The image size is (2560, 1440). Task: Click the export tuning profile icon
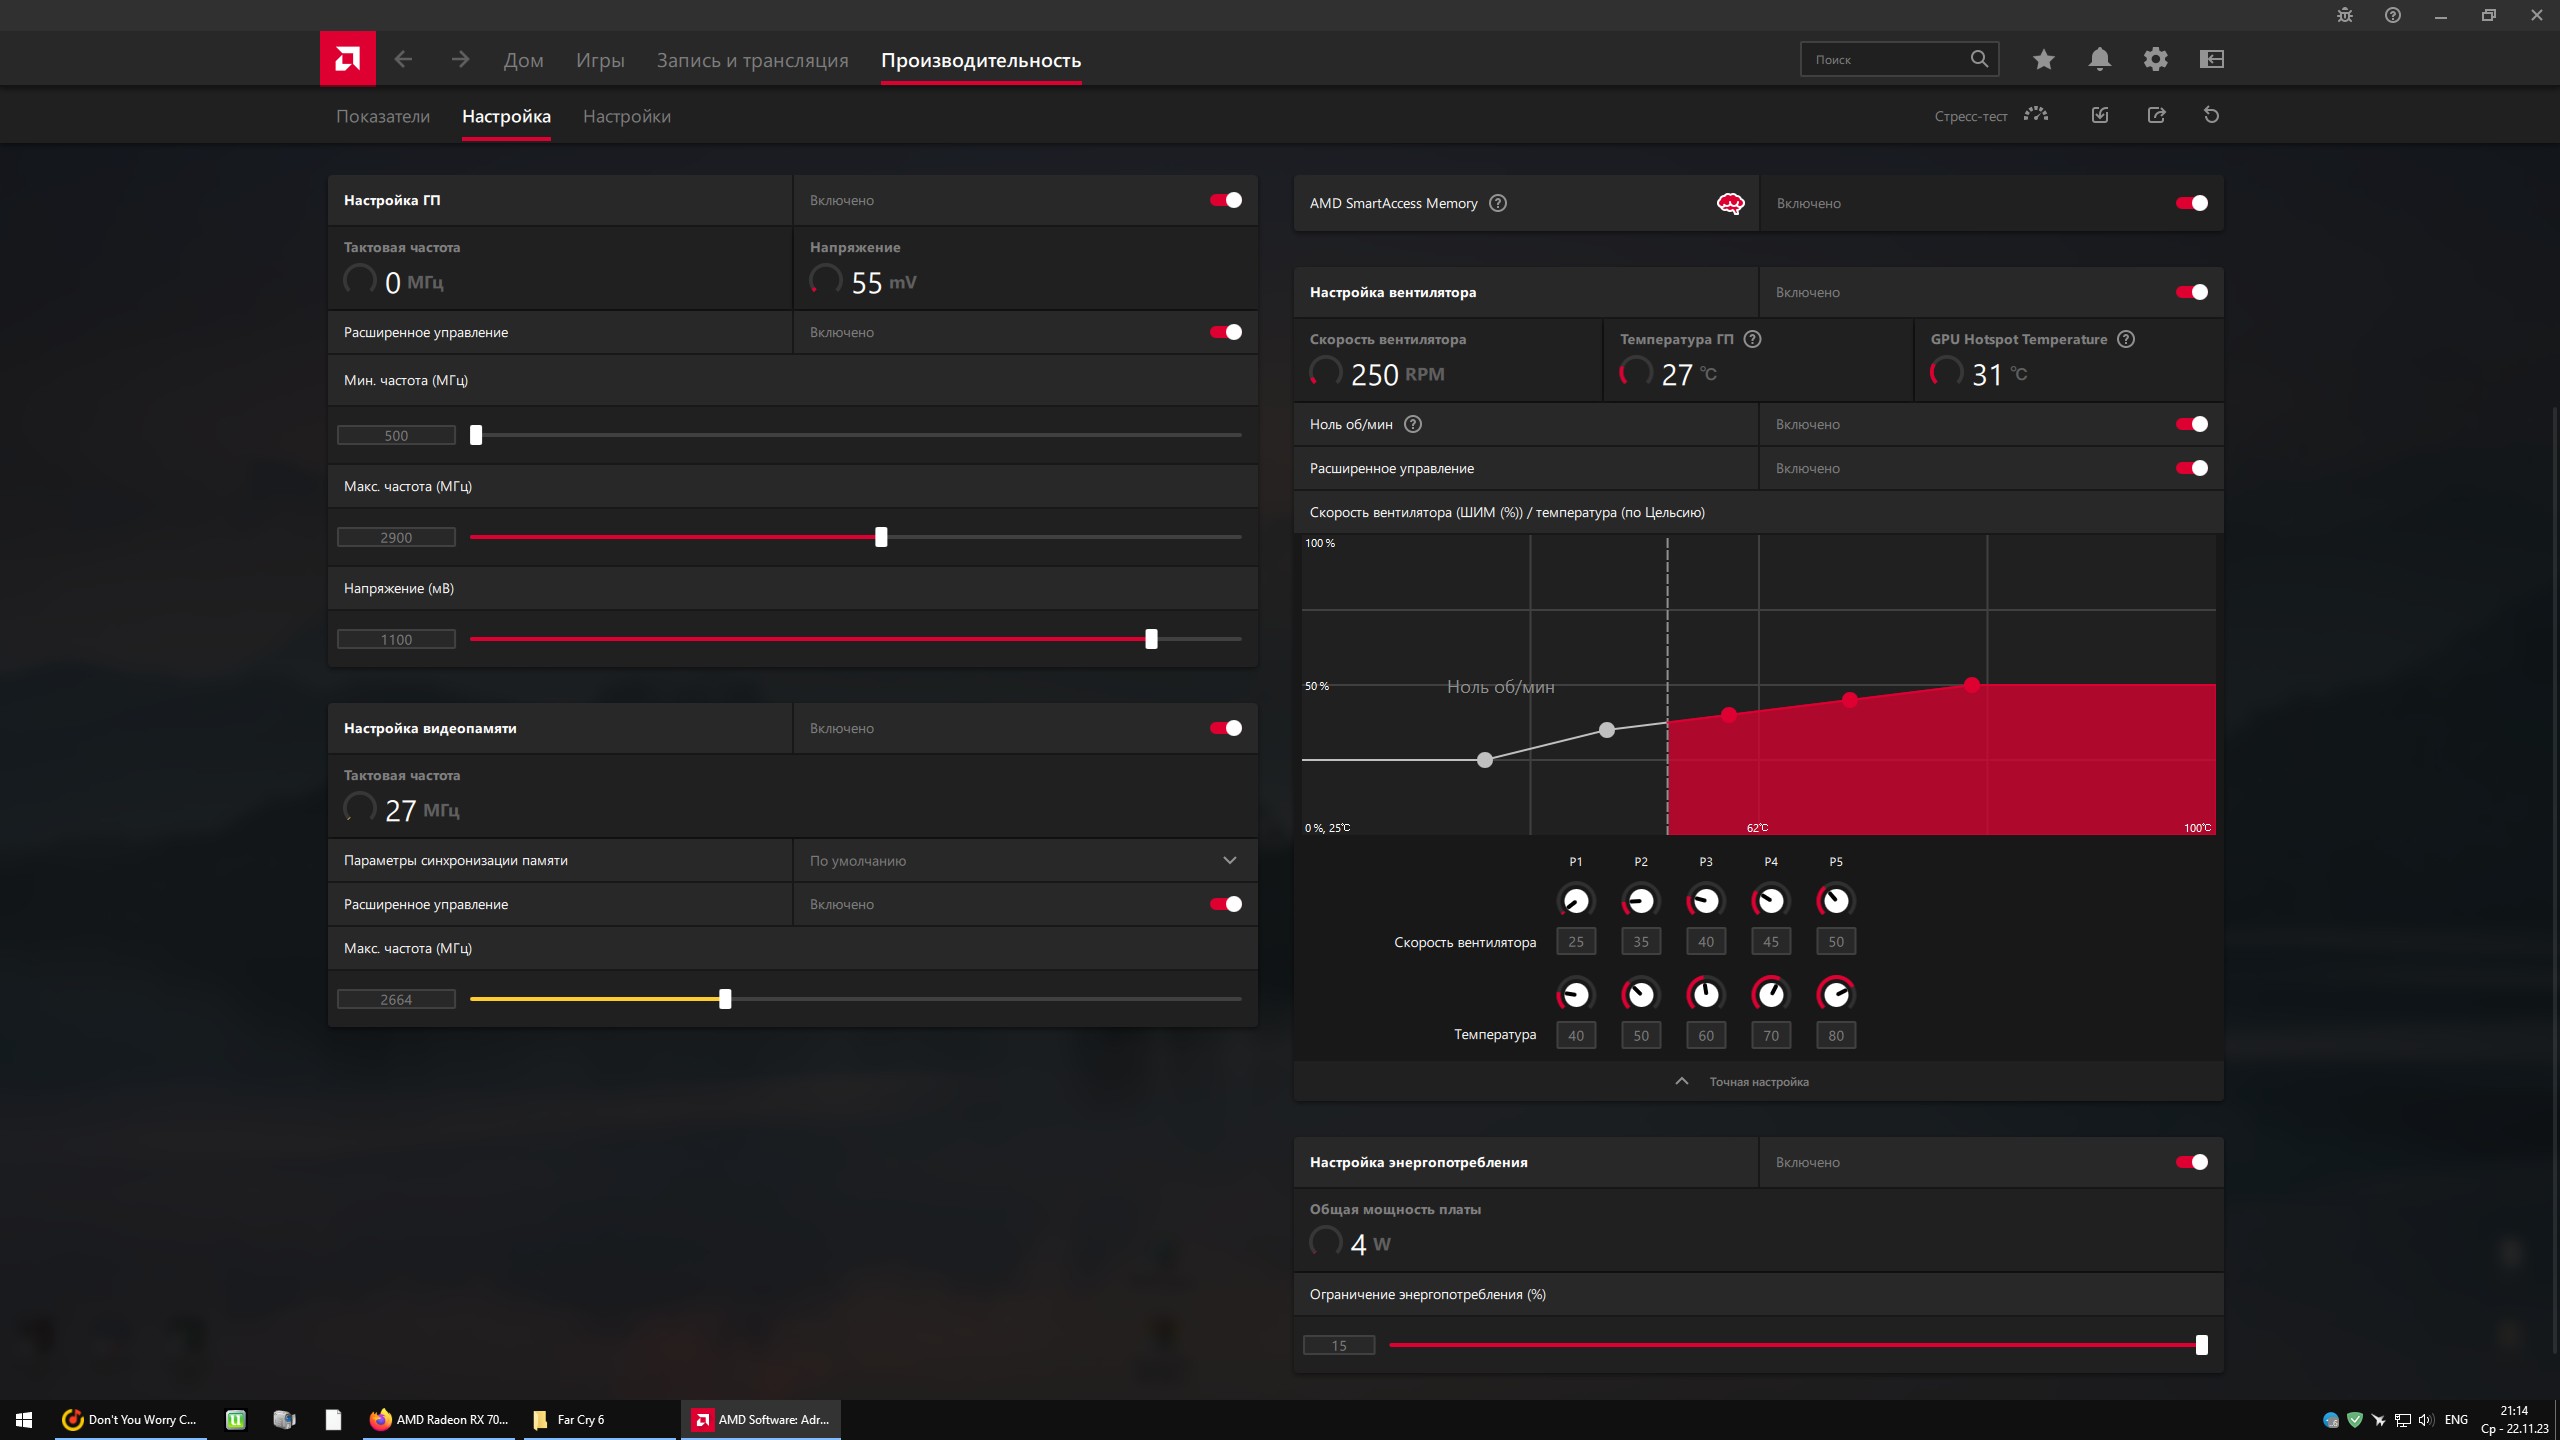[2156, 115]
